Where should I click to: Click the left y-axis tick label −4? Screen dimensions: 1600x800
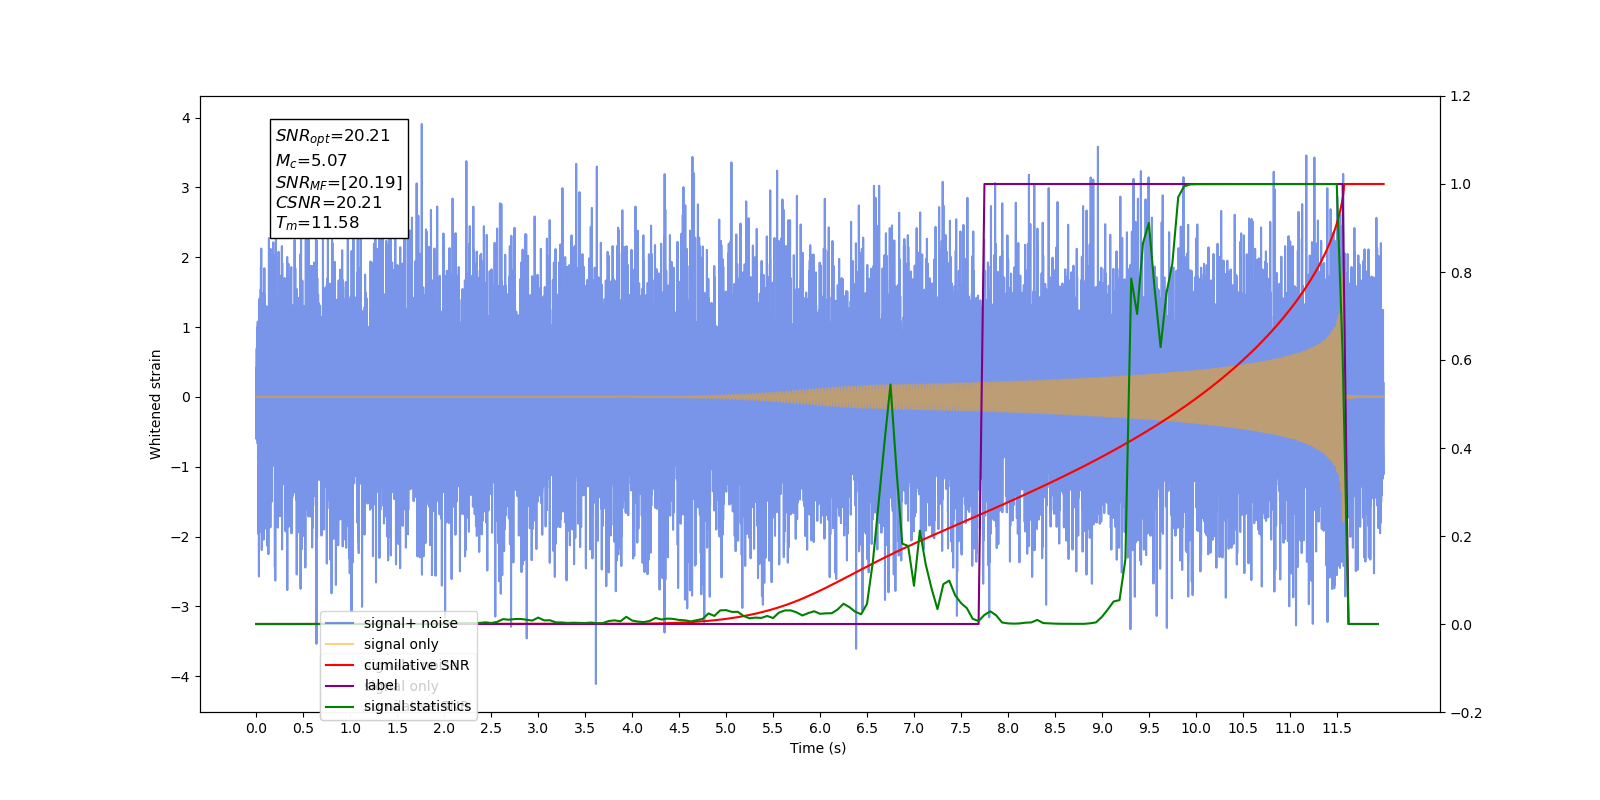180,677
